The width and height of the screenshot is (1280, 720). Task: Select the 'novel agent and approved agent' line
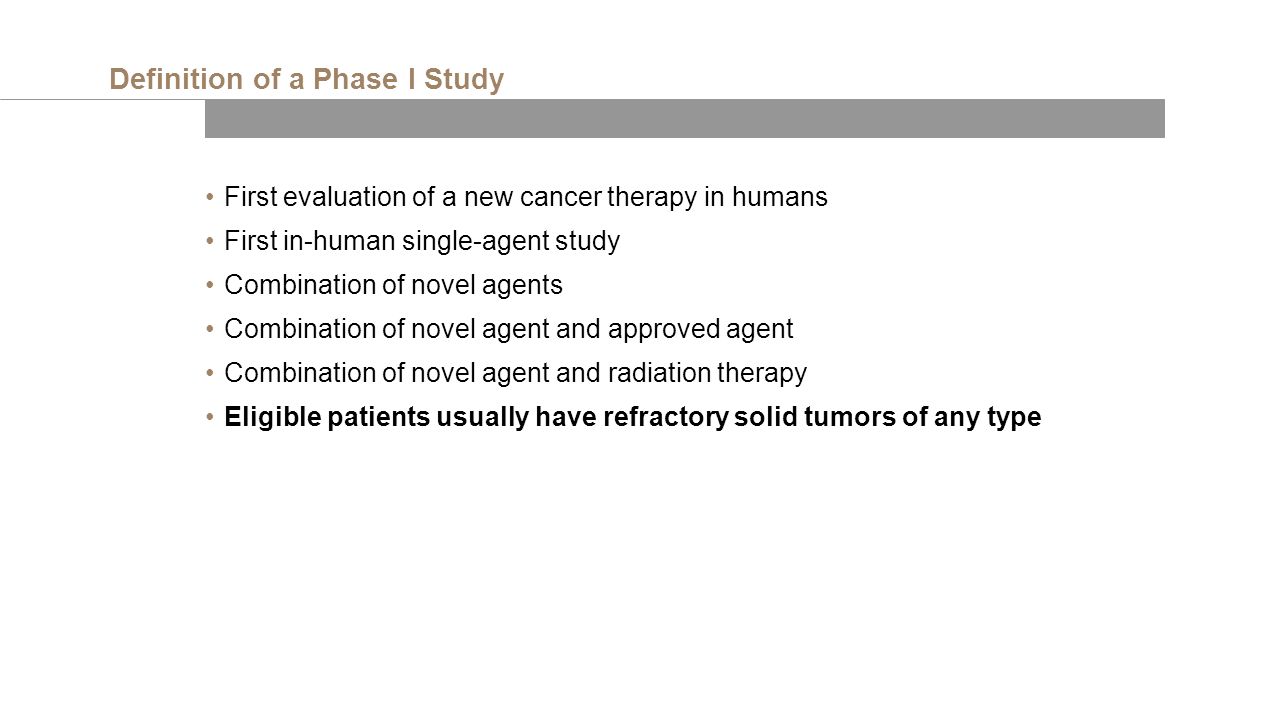click(509, 330)
